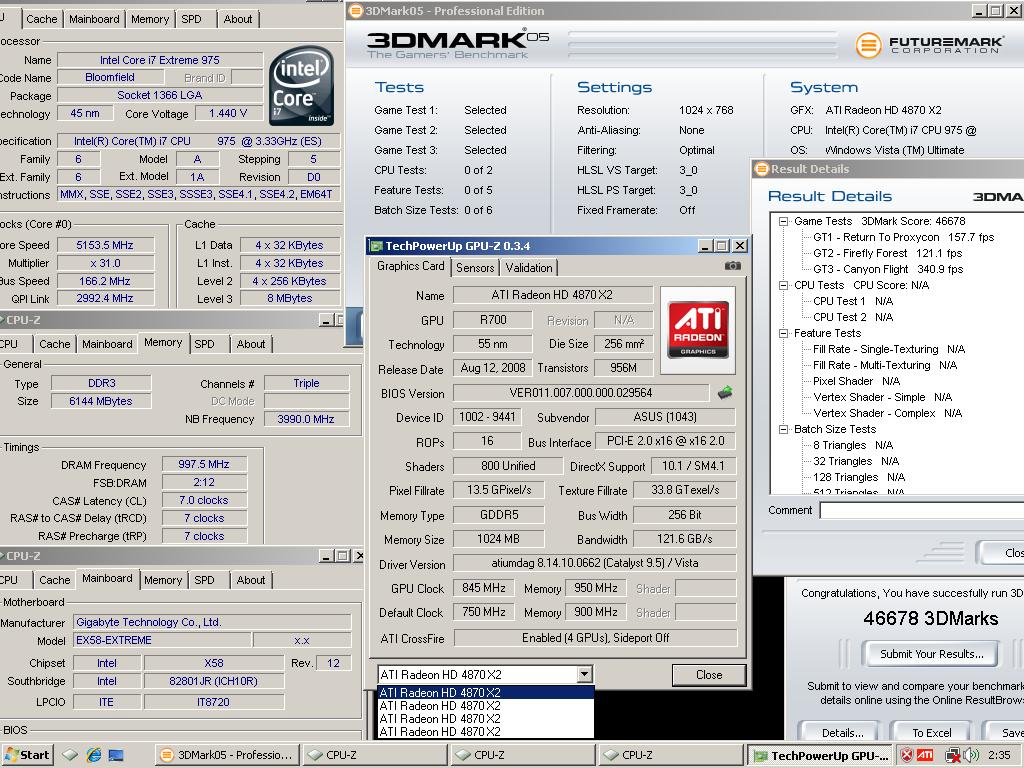The width and height of the screenshot is (1024, 768).
Task: Click the taskbar clock showing 2:35
Action: (999, 756)
